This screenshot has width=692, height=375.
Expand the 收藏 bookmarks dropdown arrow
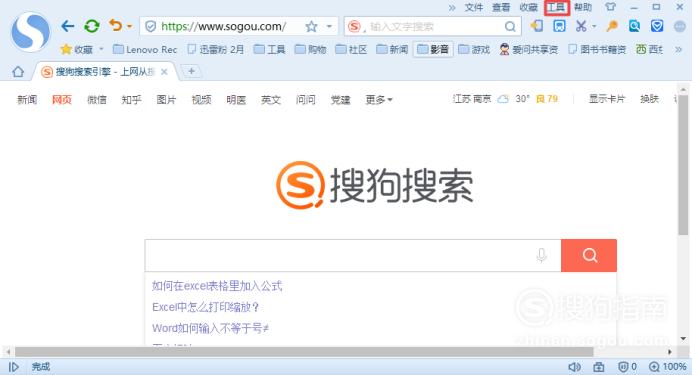(102, 49)
